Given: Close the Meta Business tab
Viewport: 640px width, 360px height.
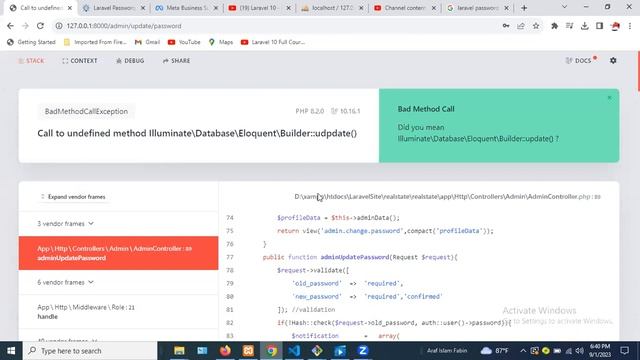Looking at the screenshot, I should coord(216,8).
